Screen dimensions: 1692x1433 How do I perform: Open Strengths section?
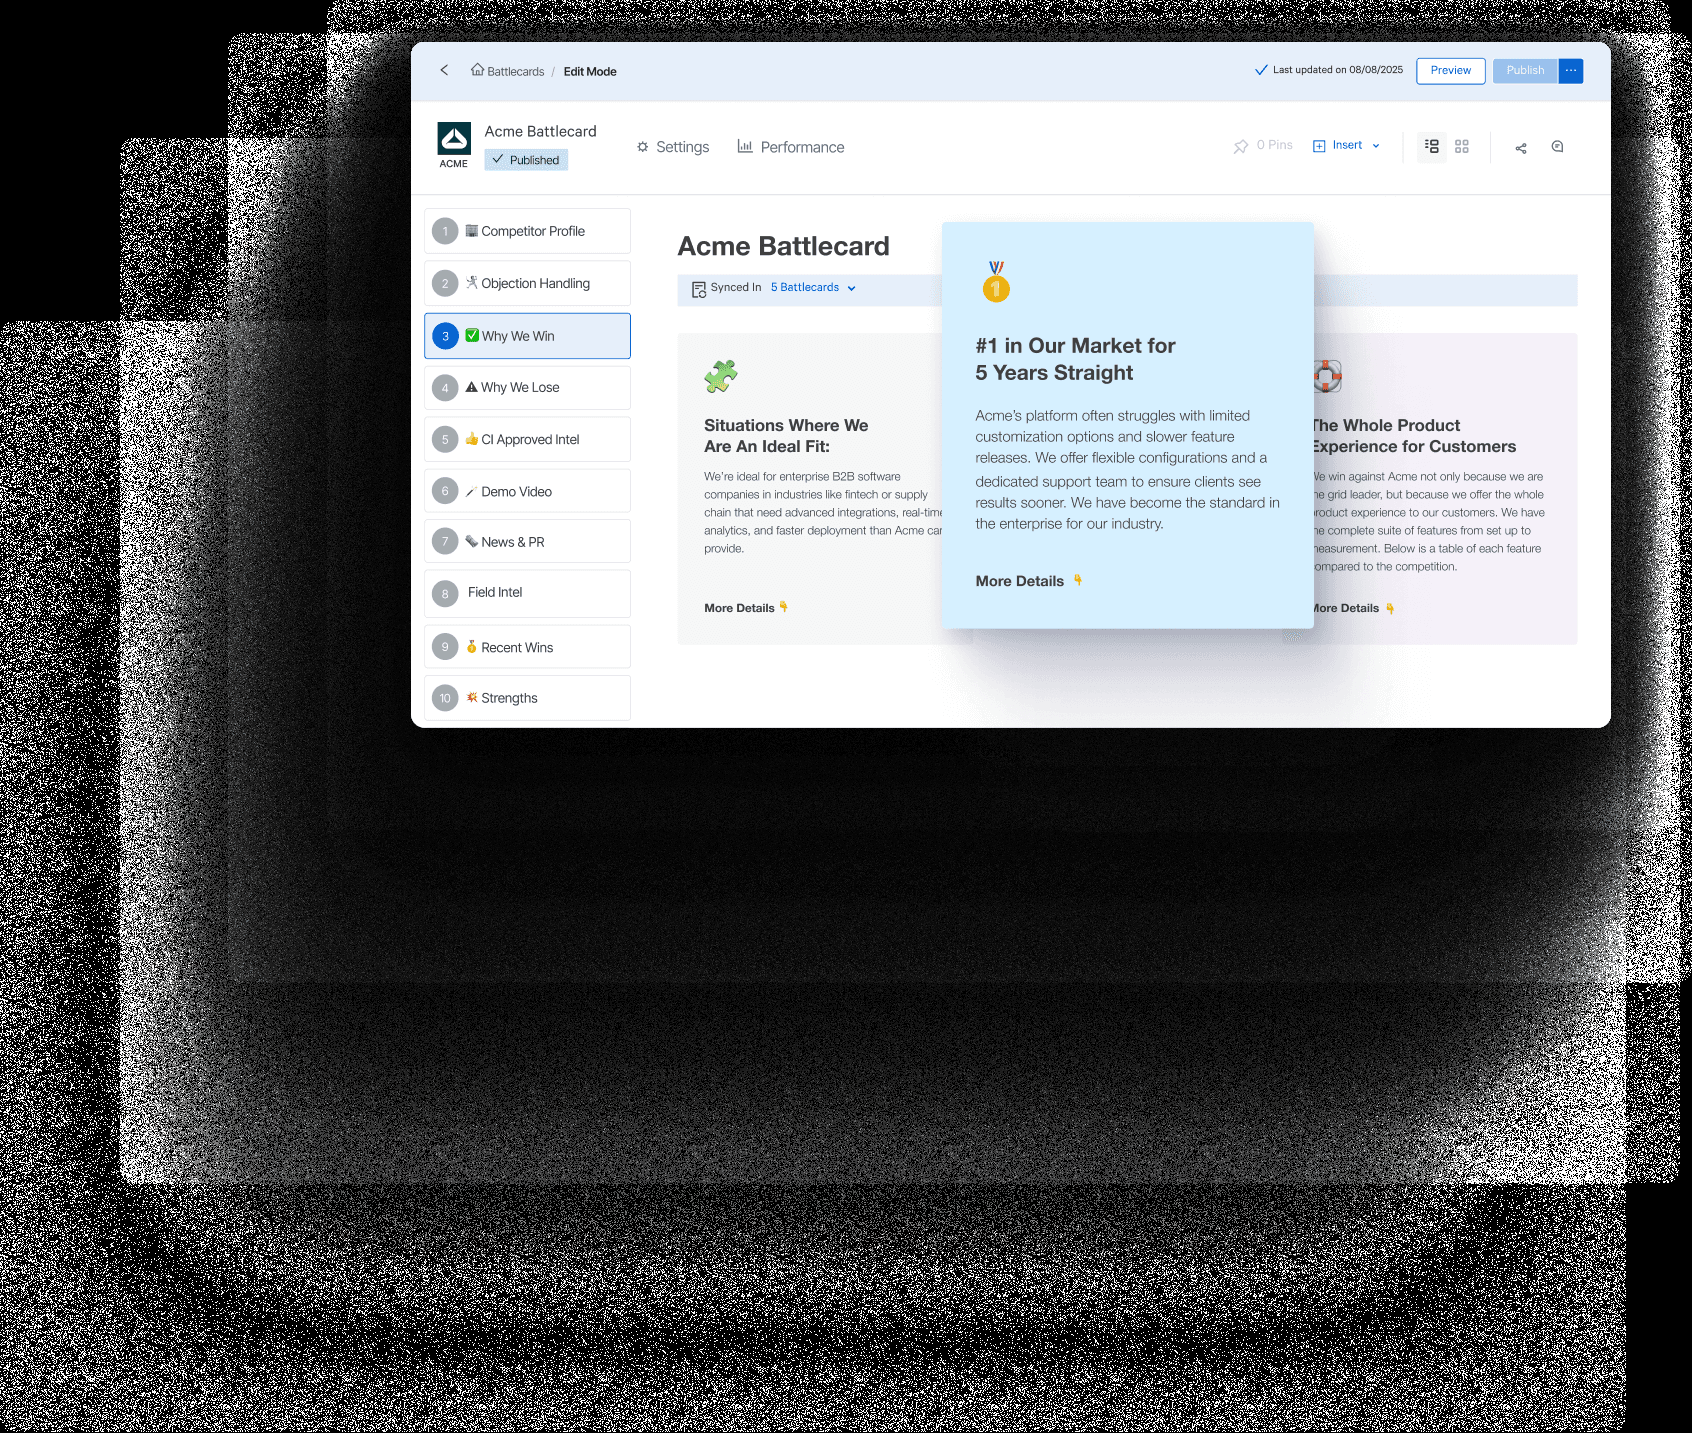tap(527, 698)
